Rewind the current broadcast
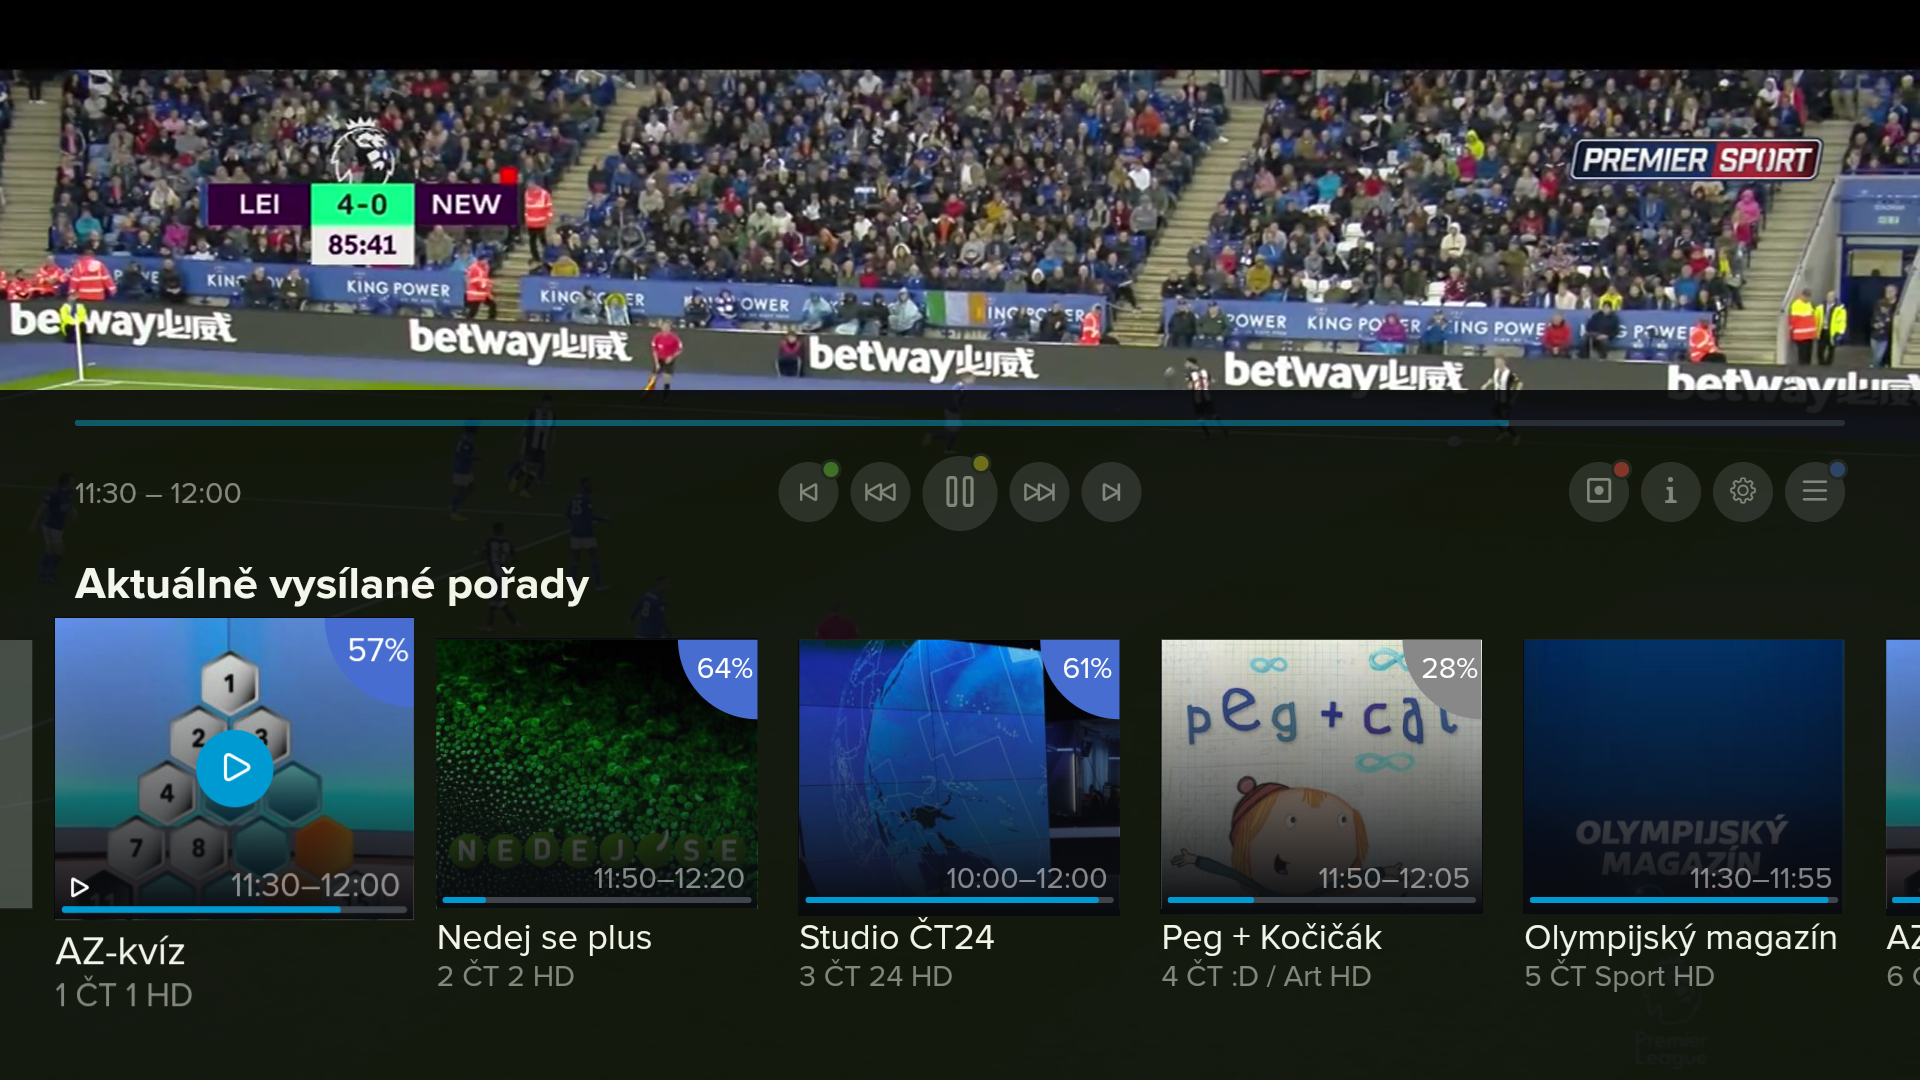Screen dimensions: 1920x1080 (880, 492)
